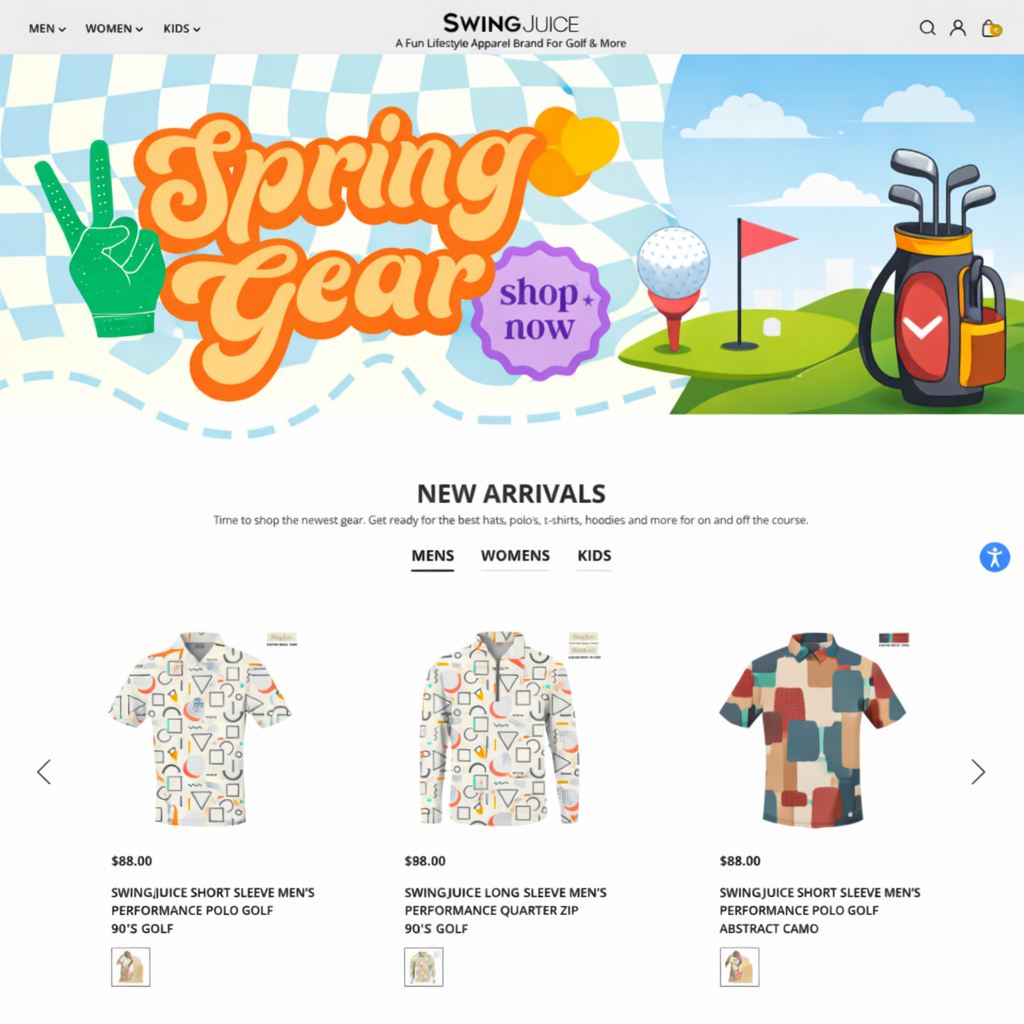The width and height of the screenshot is (1024, 1024).
Task: Advance the carousel with right arrow
Action: (x=978, y=772)
